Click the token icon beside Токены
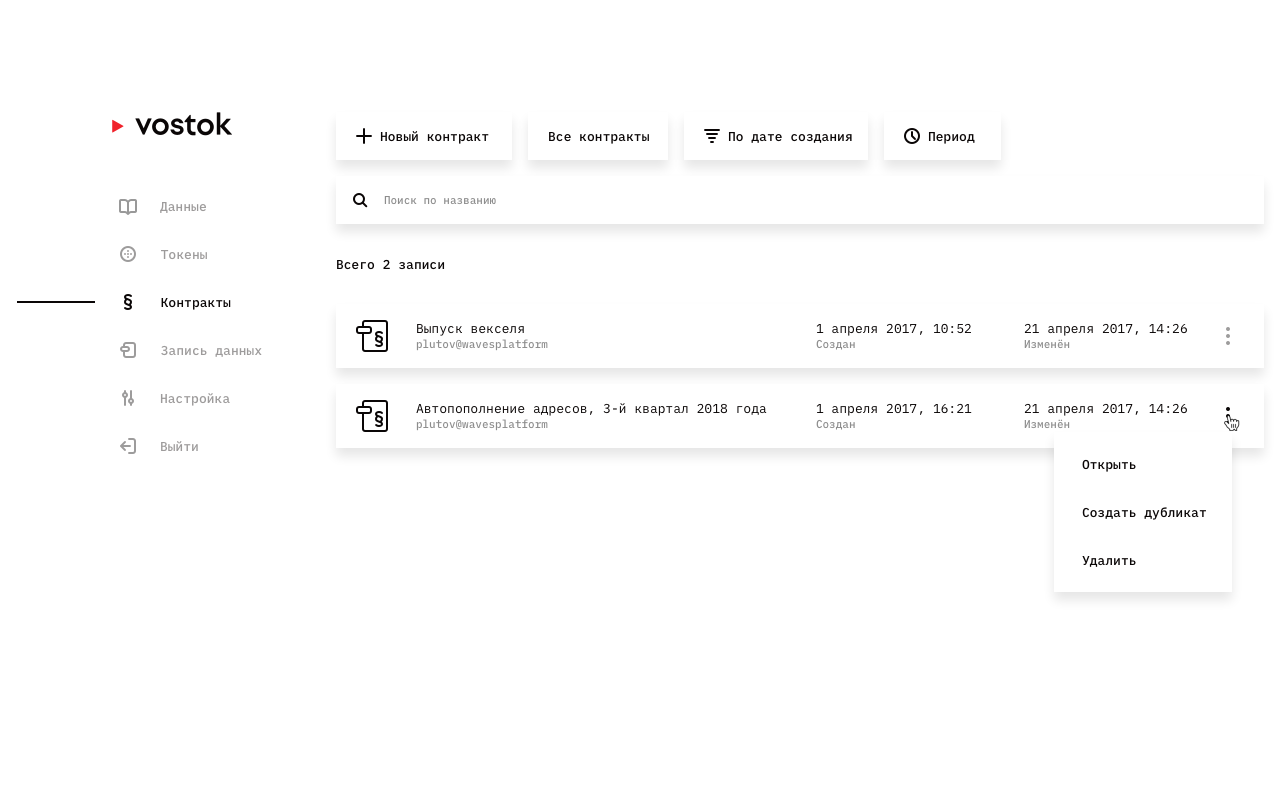Viewport: 1280px width, 800px height. 128,254
